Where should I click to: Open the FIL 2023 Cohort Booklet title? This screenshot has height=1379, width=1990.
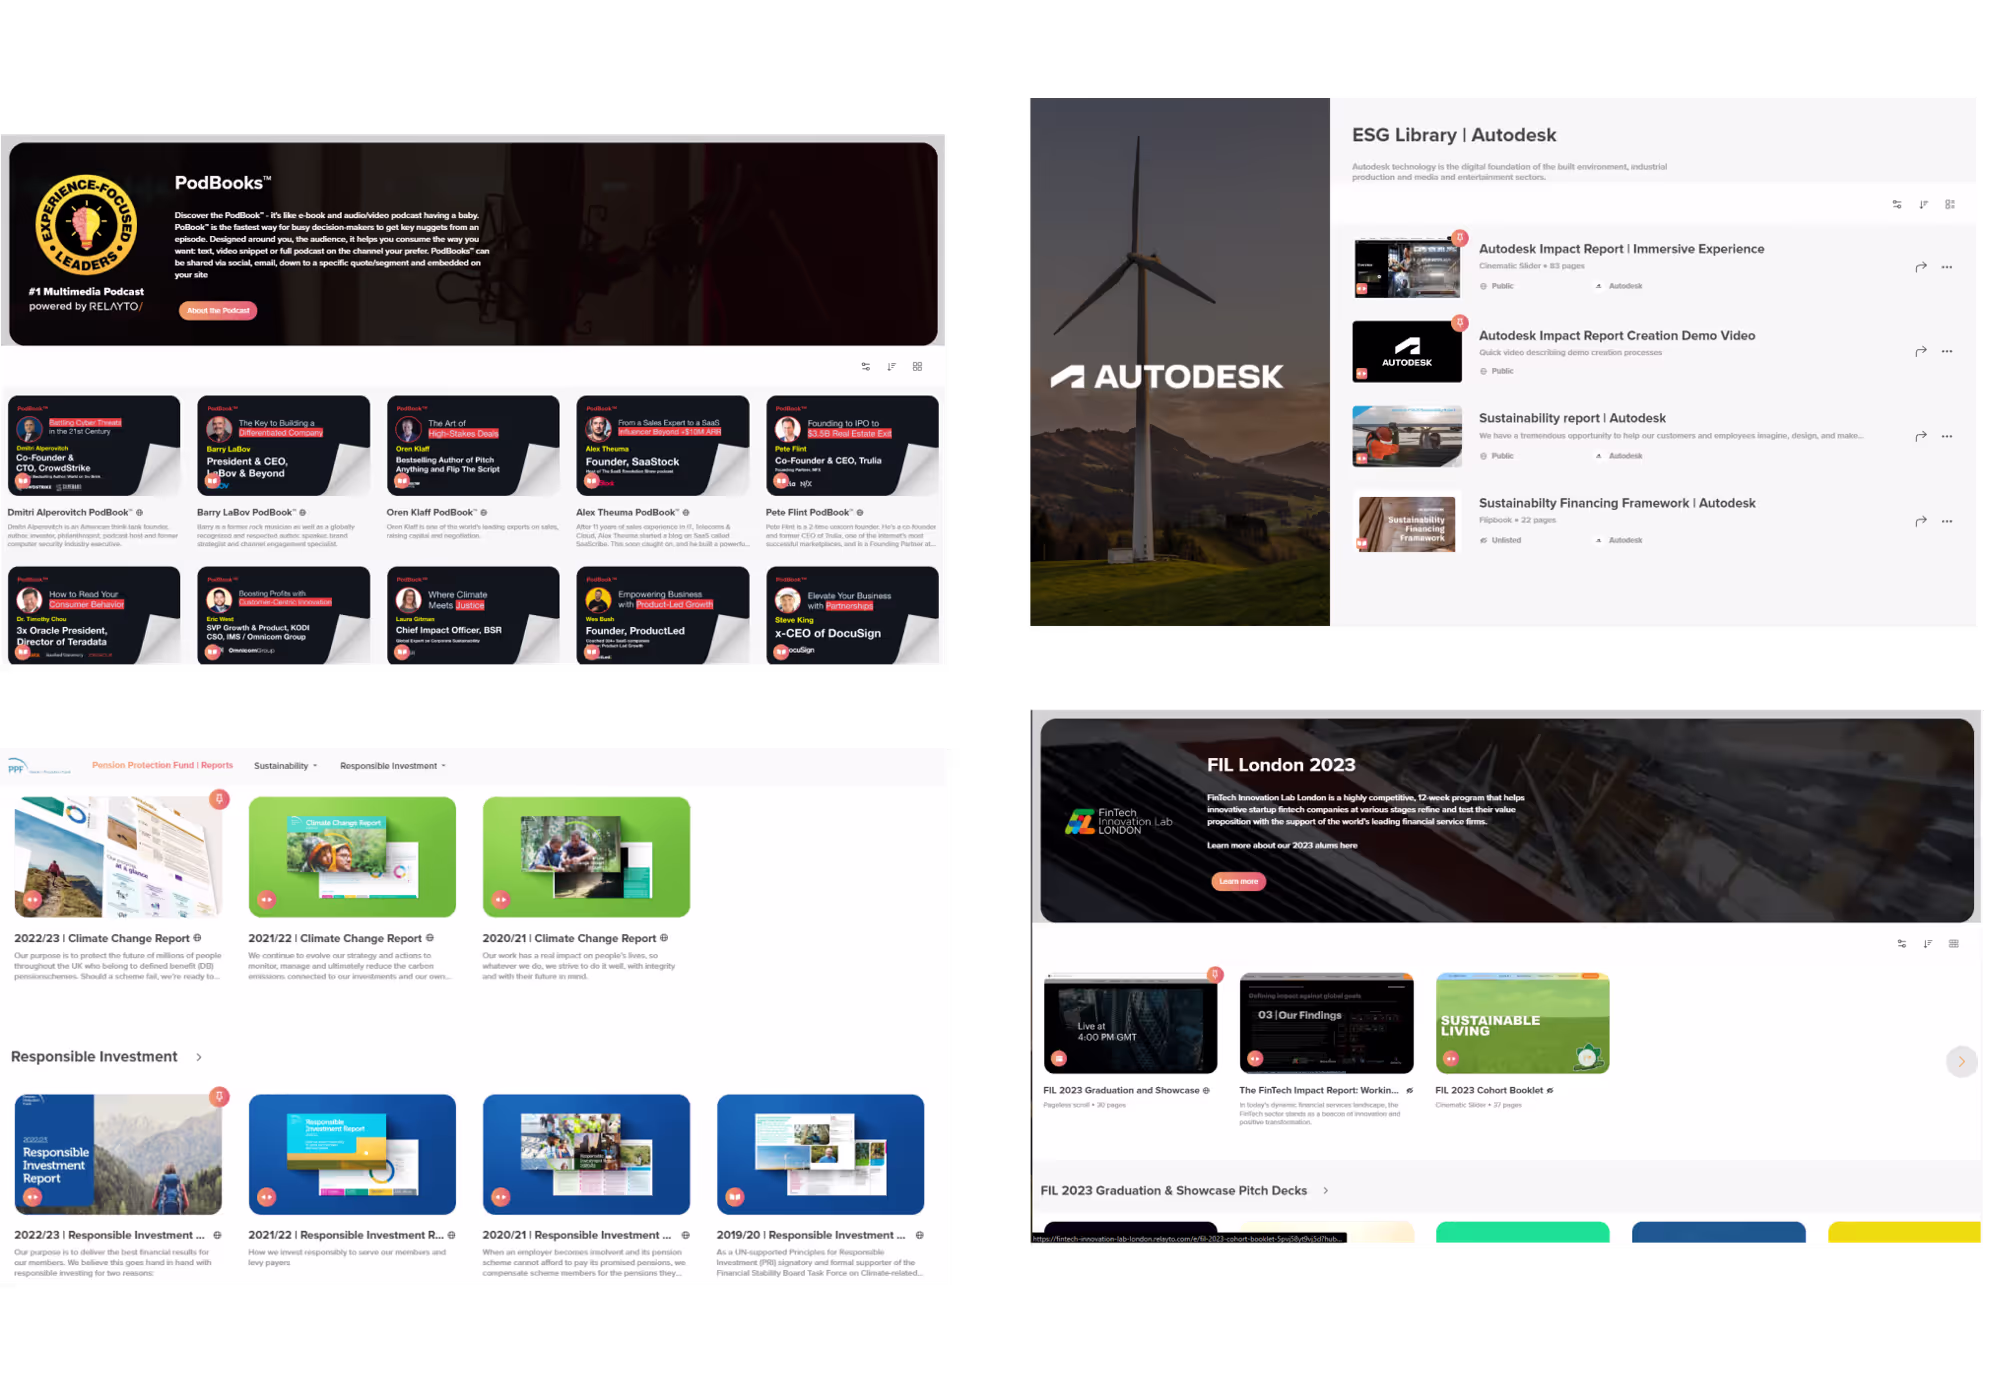1489,1091
